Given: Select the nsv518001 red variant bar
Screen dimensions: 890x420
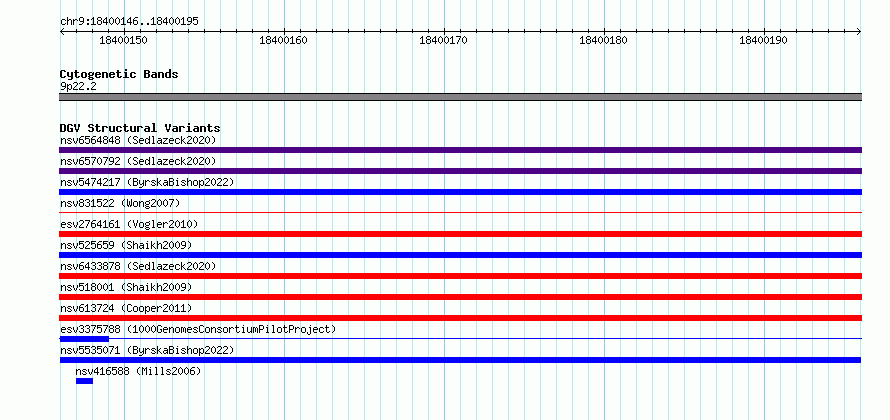Looking at the screenshot, I should (460, 297).
